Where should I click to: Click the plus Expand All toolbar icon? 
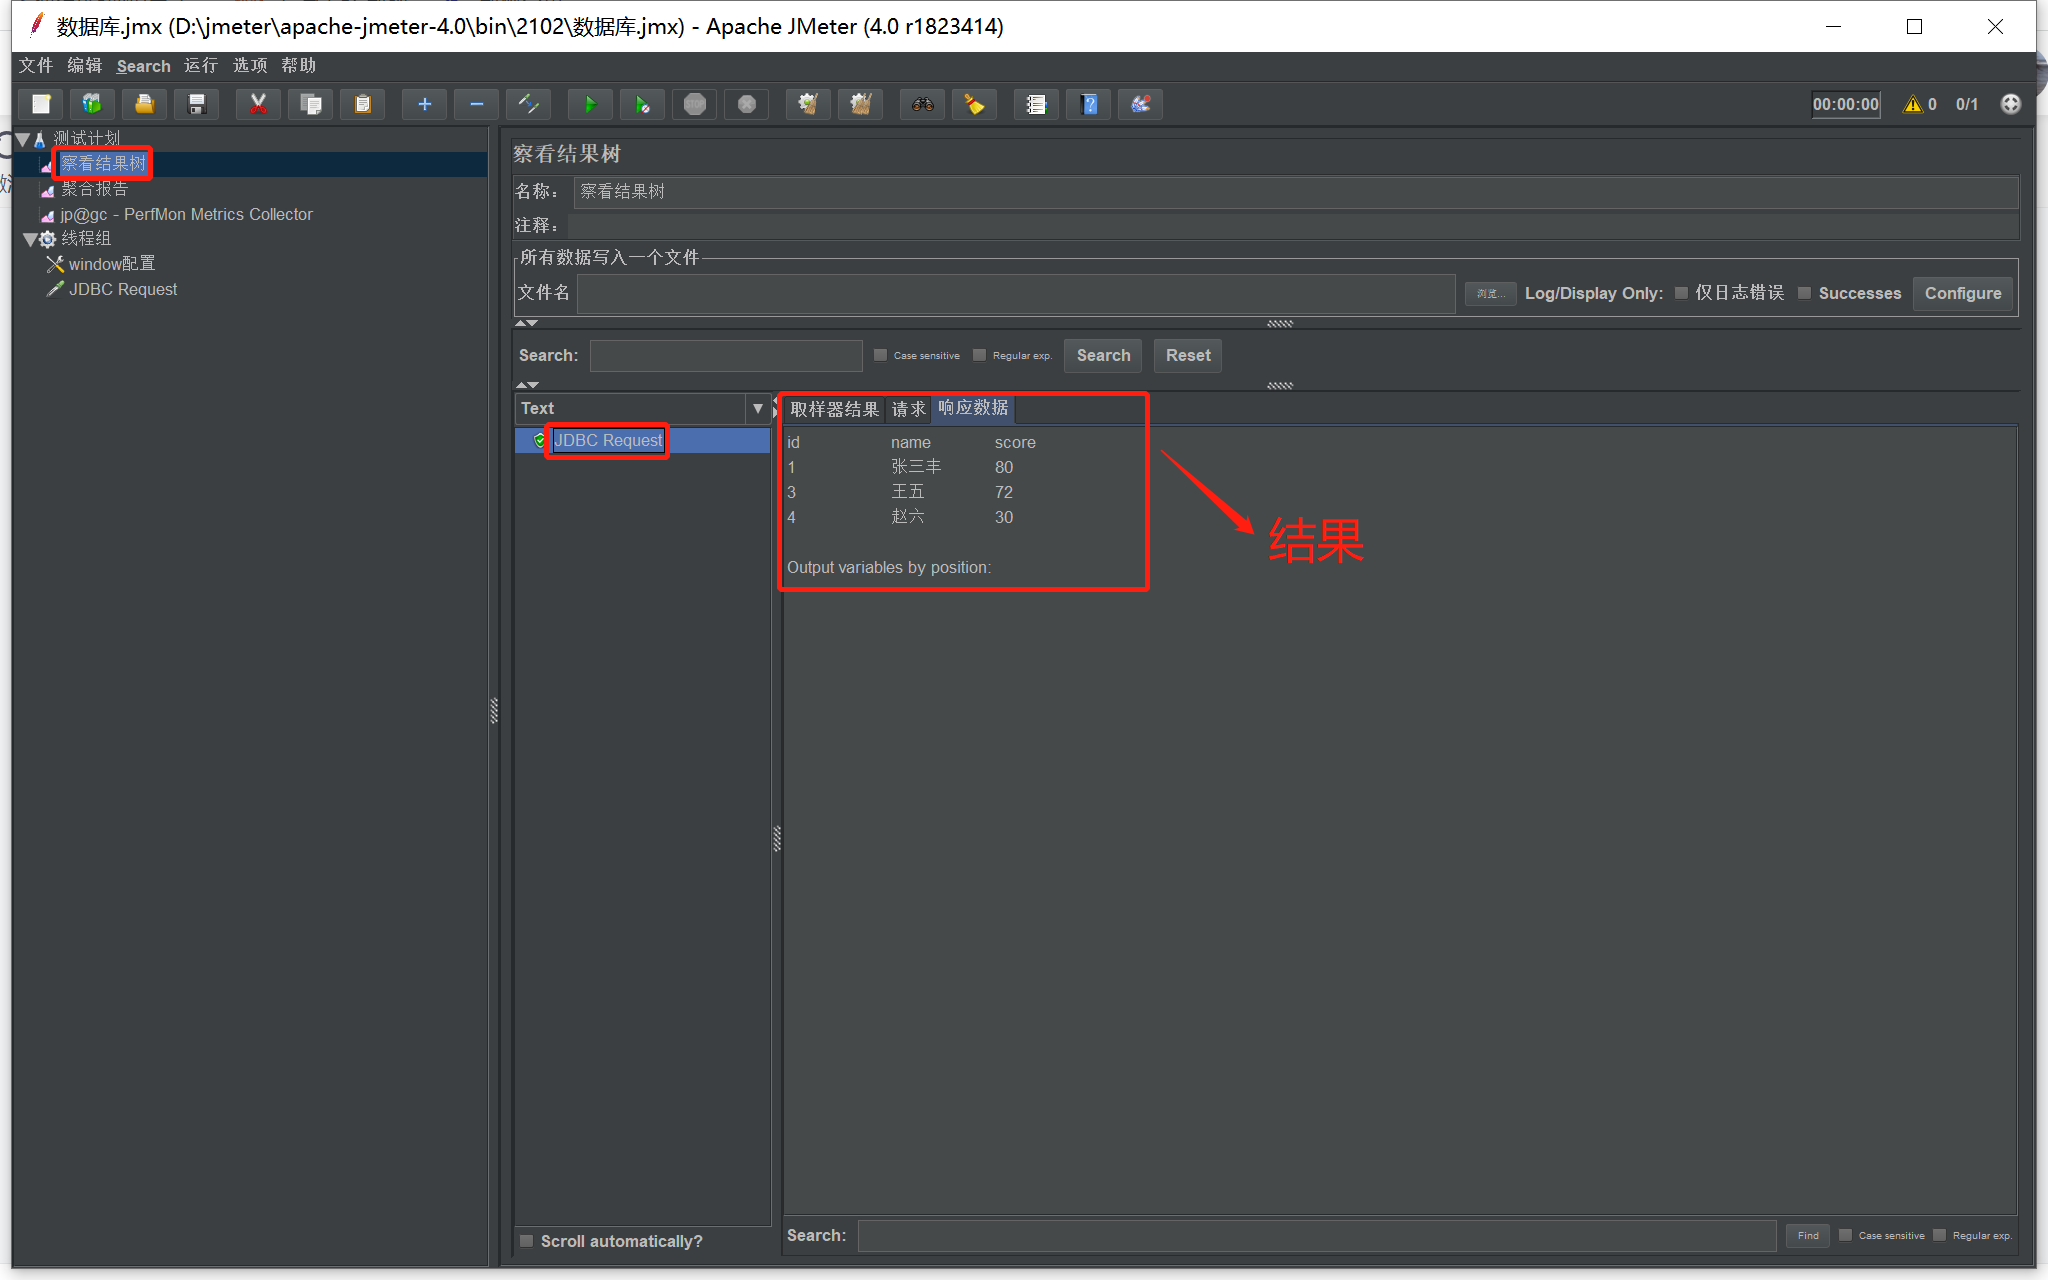[x=424, y=104]
